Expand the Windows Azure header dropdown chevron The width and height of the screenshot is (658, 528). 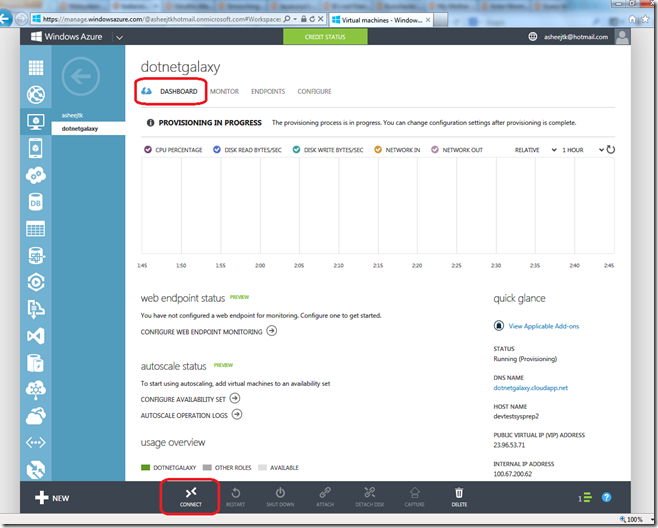pos(119,37)
